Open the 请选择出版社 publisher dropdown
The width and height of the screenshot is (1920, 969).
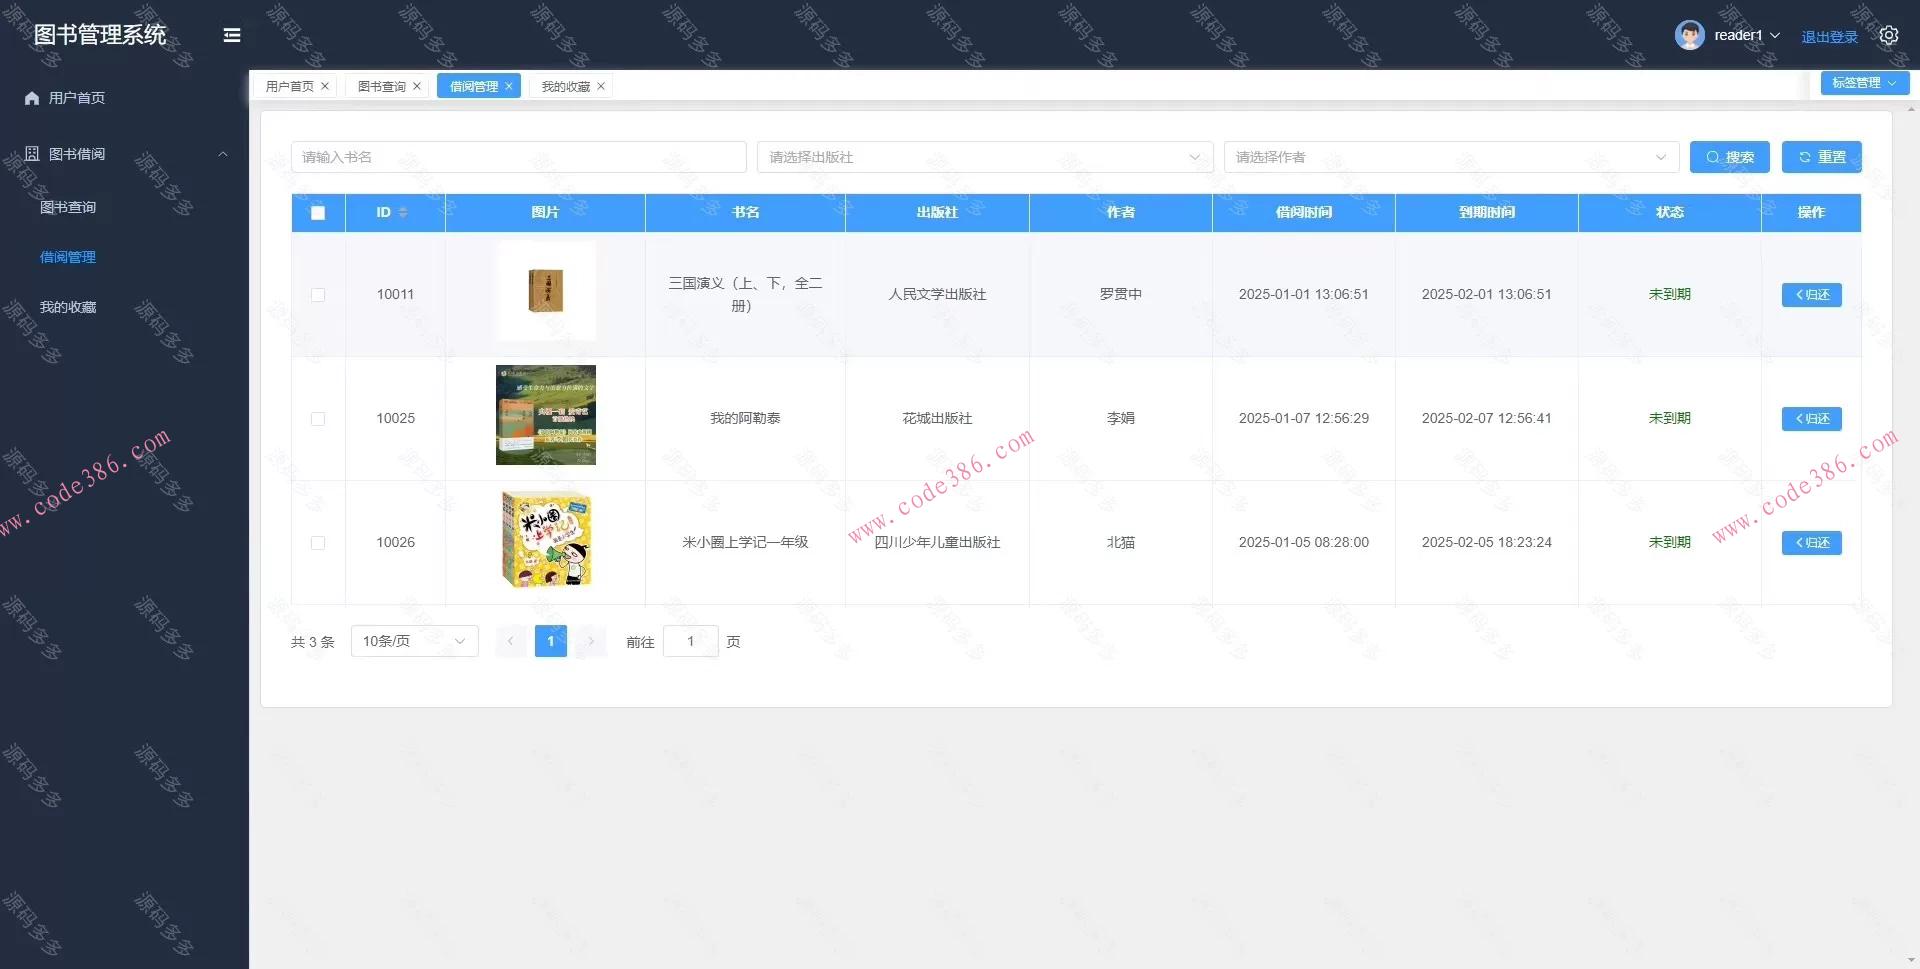pos(985,157)
